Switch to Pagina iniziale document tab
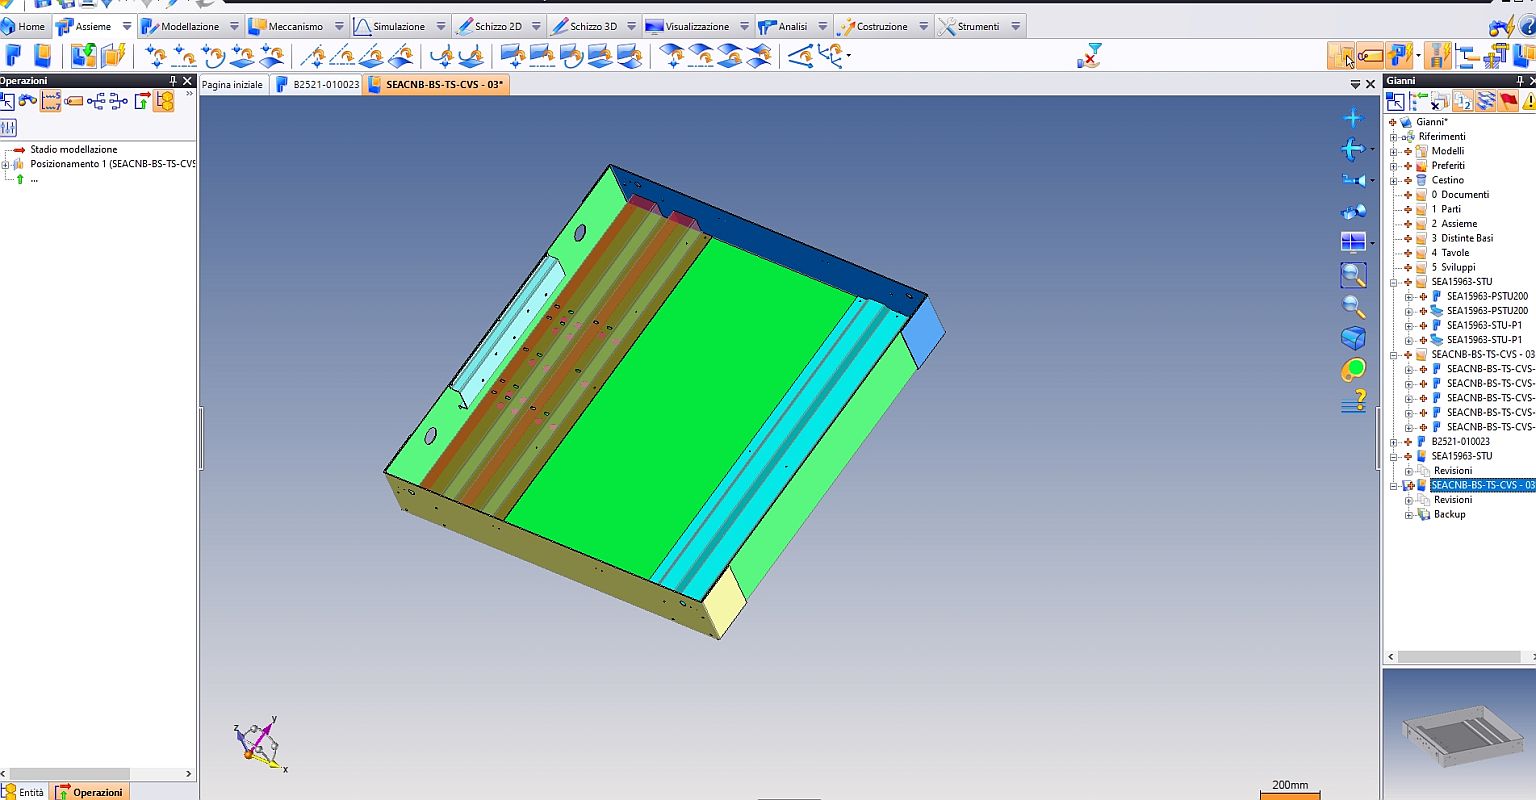 (232, 85)
